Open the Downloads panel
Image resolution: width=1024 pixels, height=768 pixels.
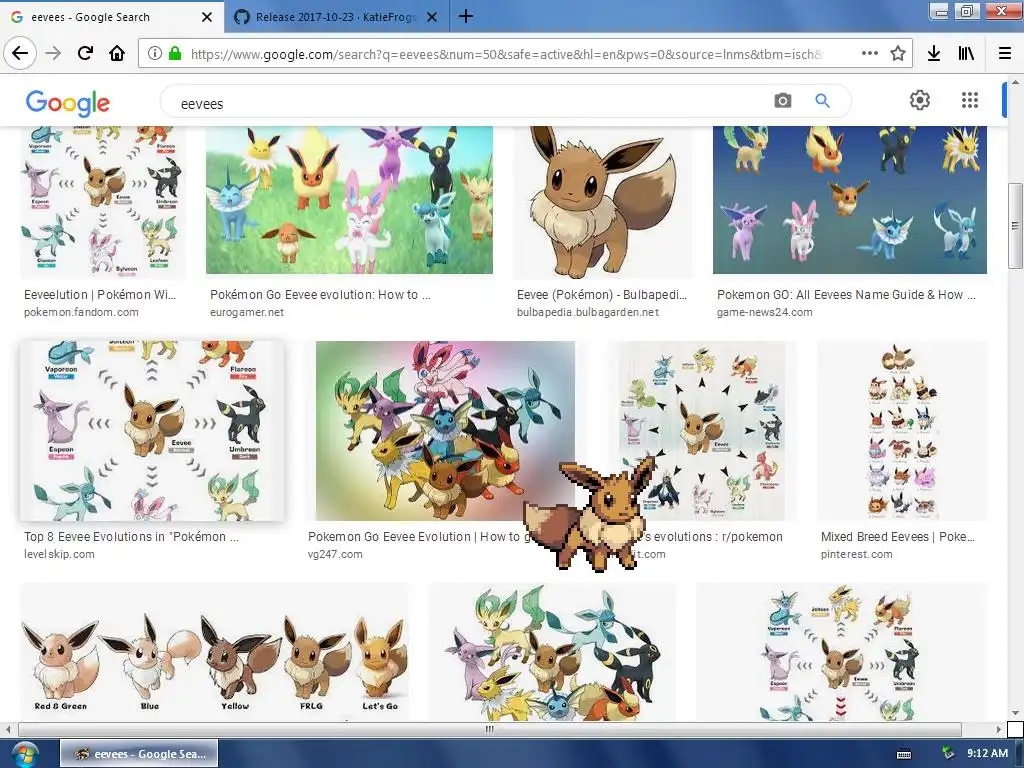pos(934,53)
